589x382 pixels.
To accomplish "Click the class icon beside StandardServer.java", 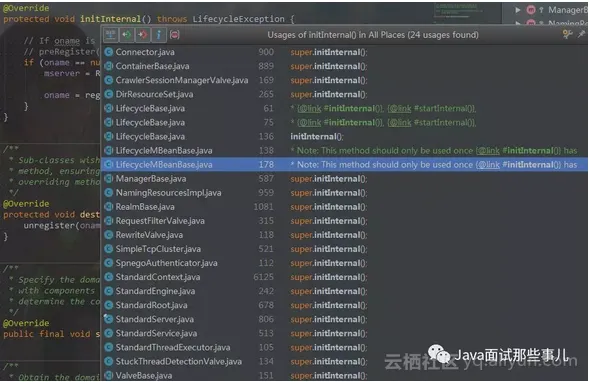I will pyautogui.click(x=109, y=319).
